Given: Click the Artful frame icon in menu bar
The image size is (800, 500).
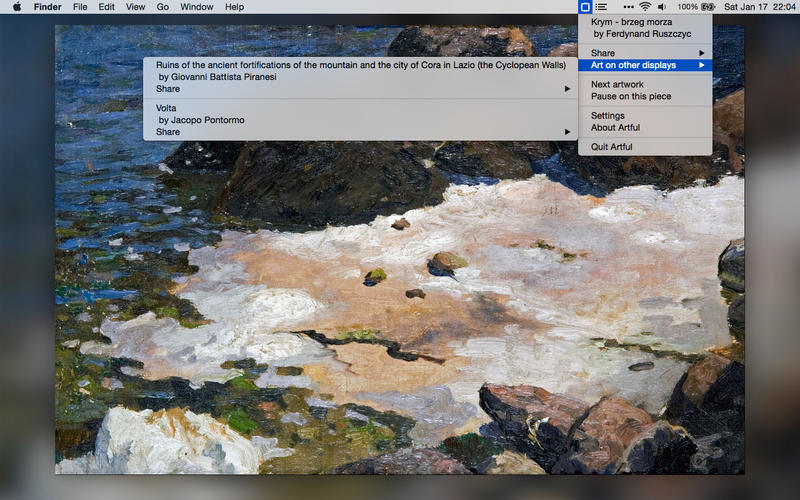Looking at the screenshot, I should 585,7.
